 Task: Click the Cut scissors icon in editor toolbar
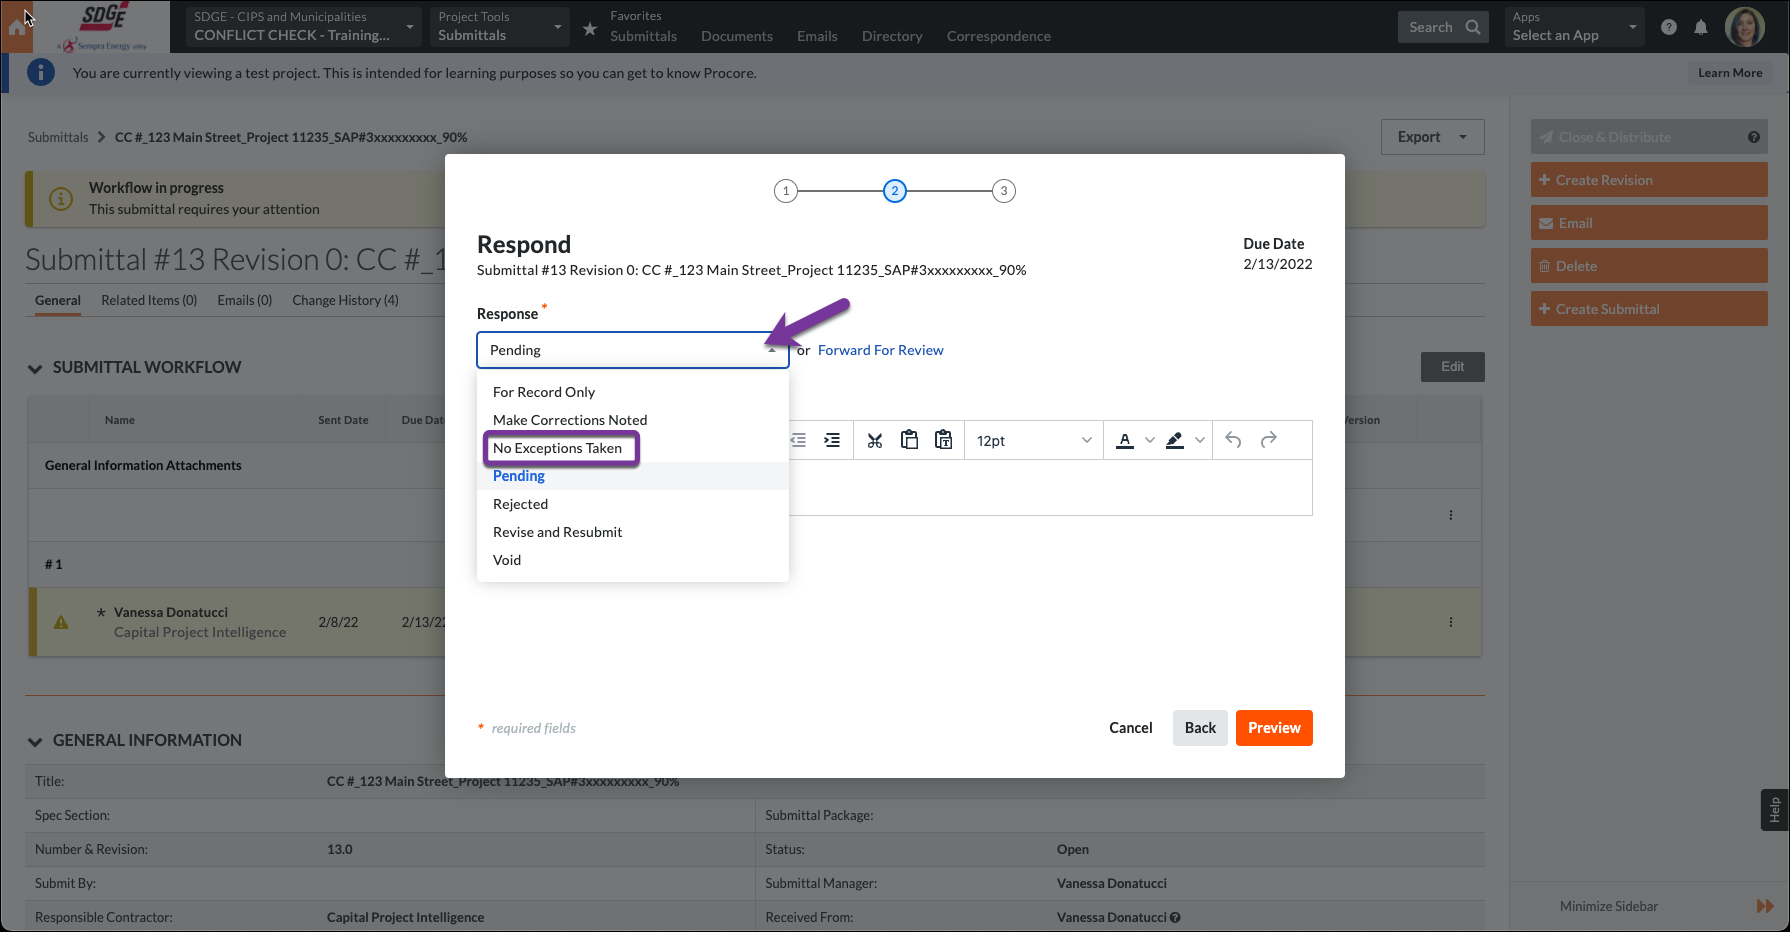click(x=875, y=441)
